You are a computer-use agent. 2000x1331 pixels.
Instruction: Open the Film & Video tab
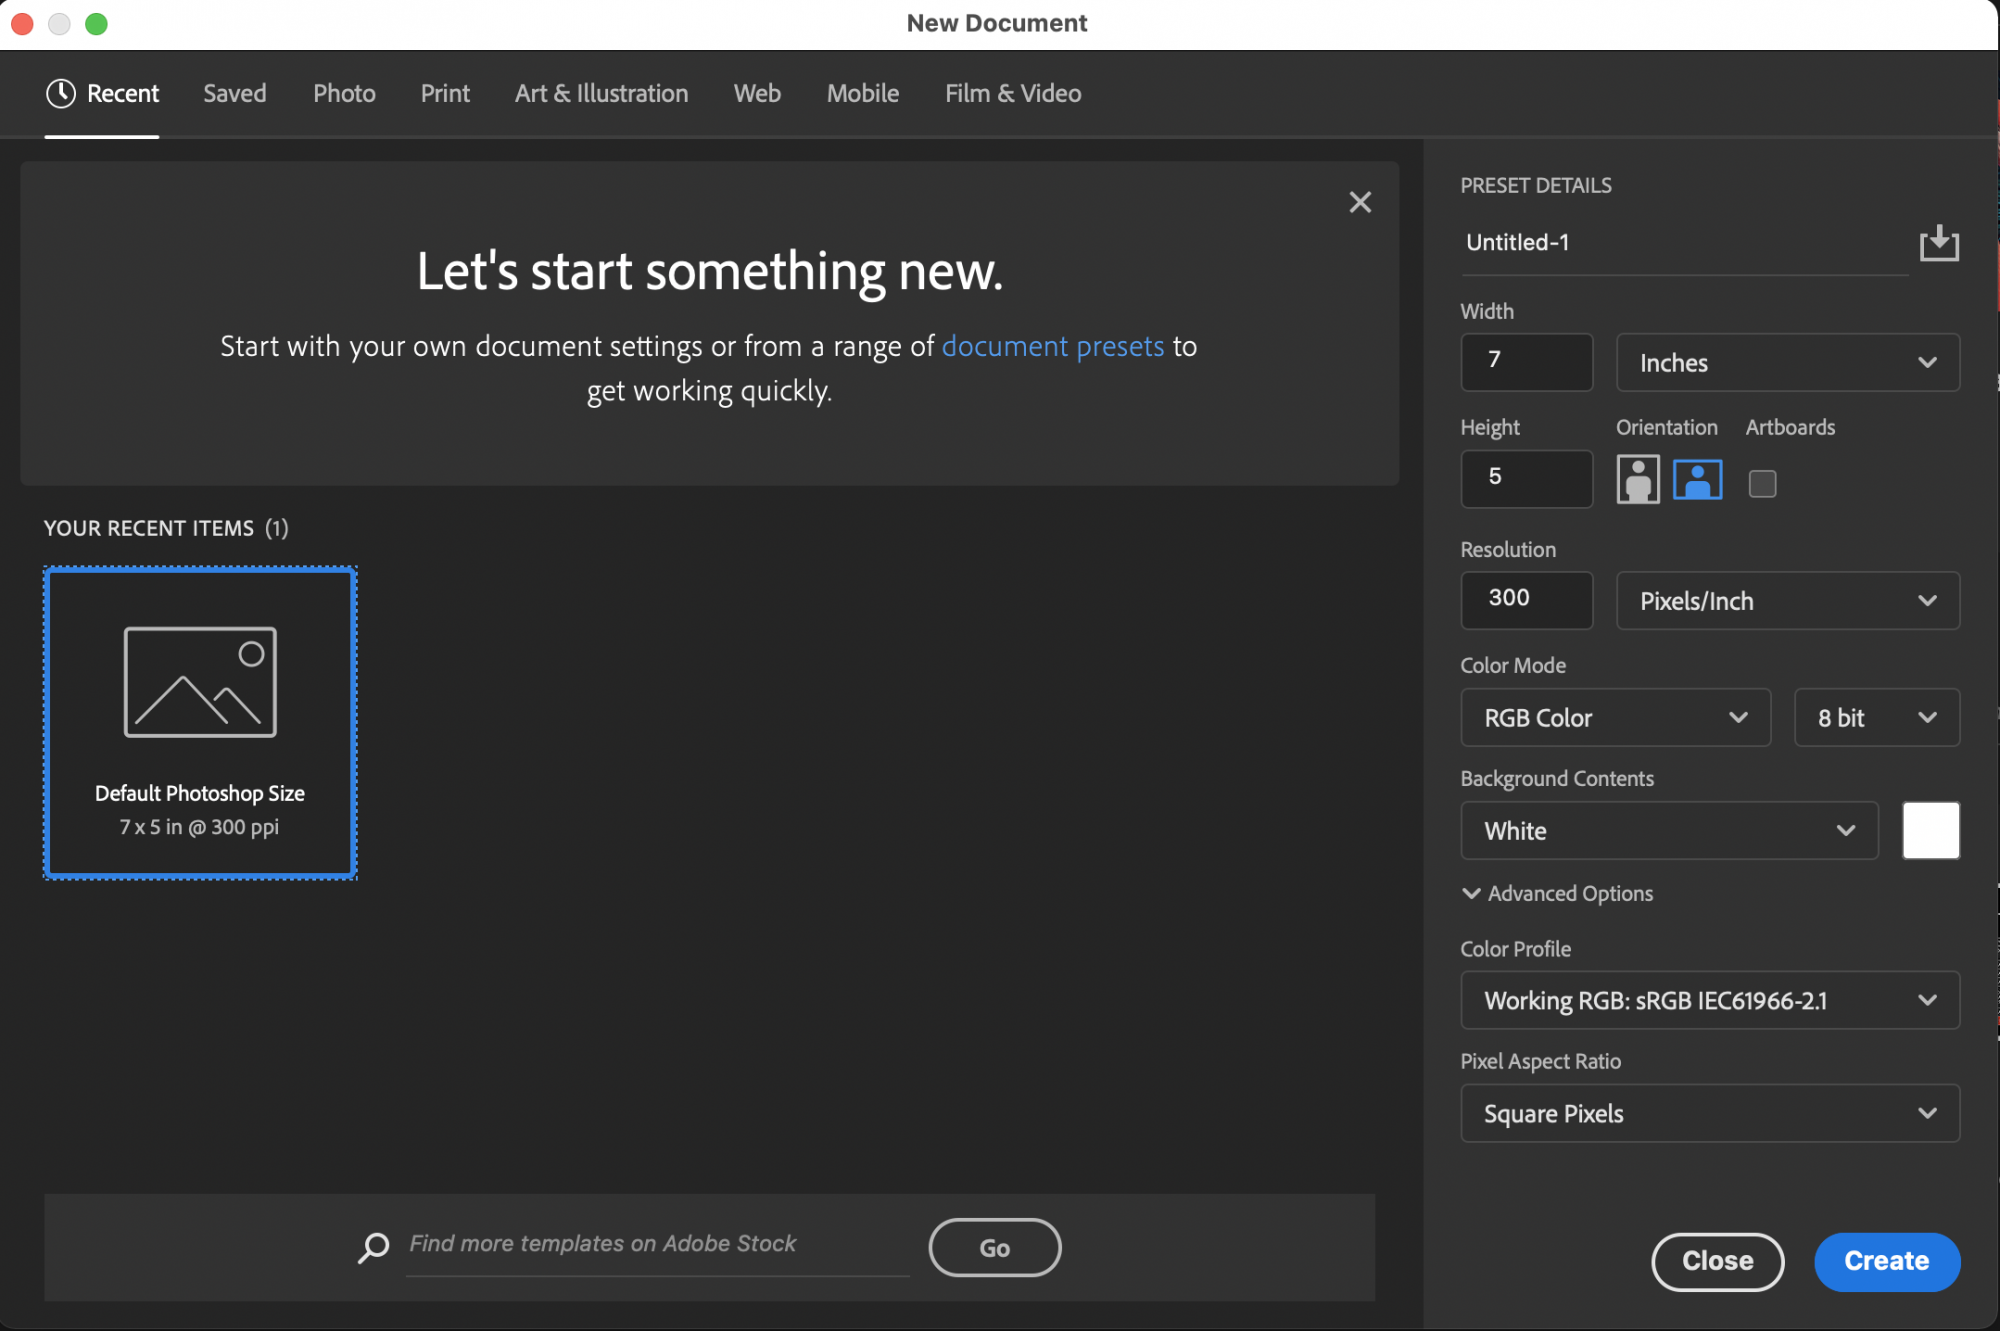point(1012,93)
